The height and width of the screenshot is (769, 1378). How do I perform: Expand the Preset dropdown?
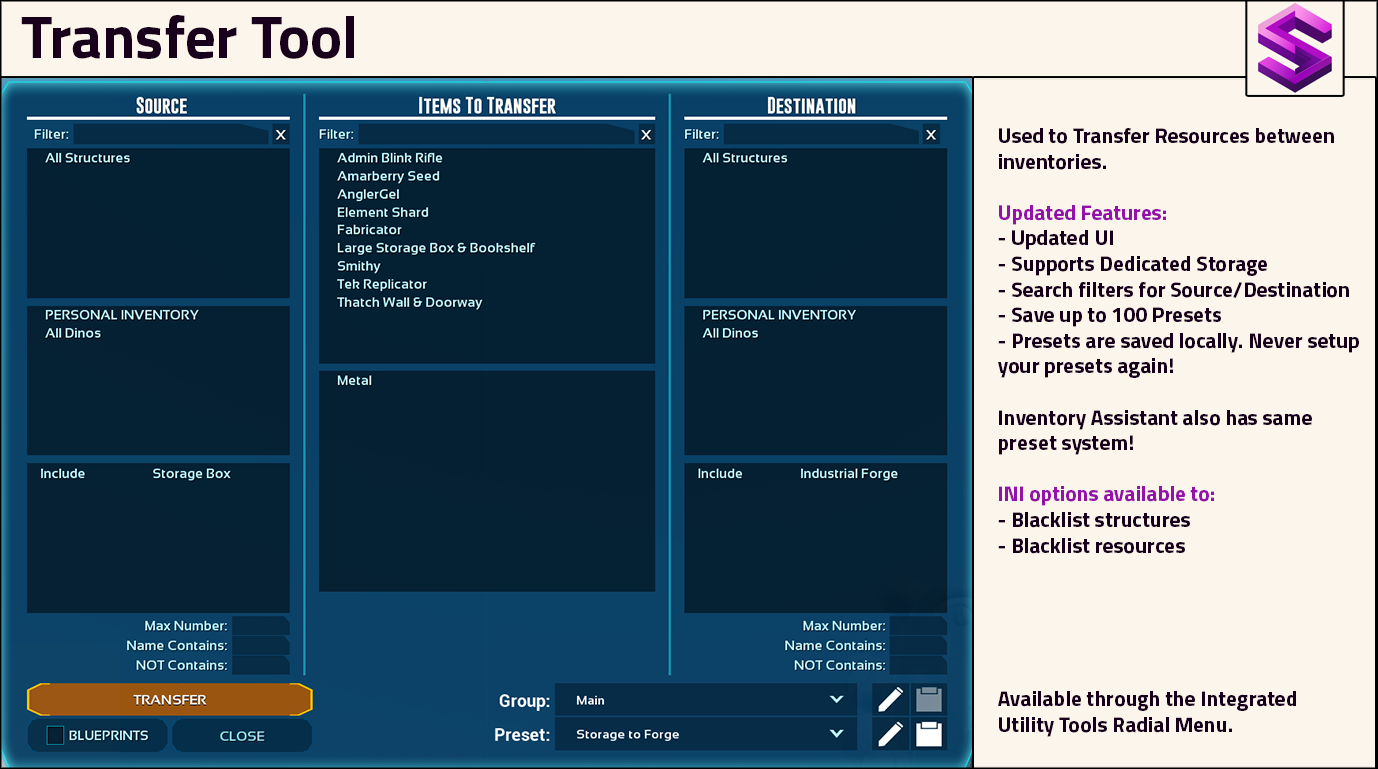pyautogui.click(x=705, y=734)
